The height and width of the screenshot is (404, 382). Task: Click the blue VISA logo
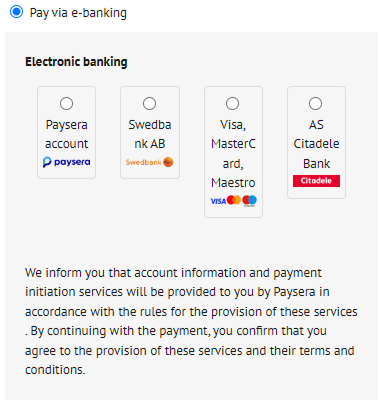[218, 201]
